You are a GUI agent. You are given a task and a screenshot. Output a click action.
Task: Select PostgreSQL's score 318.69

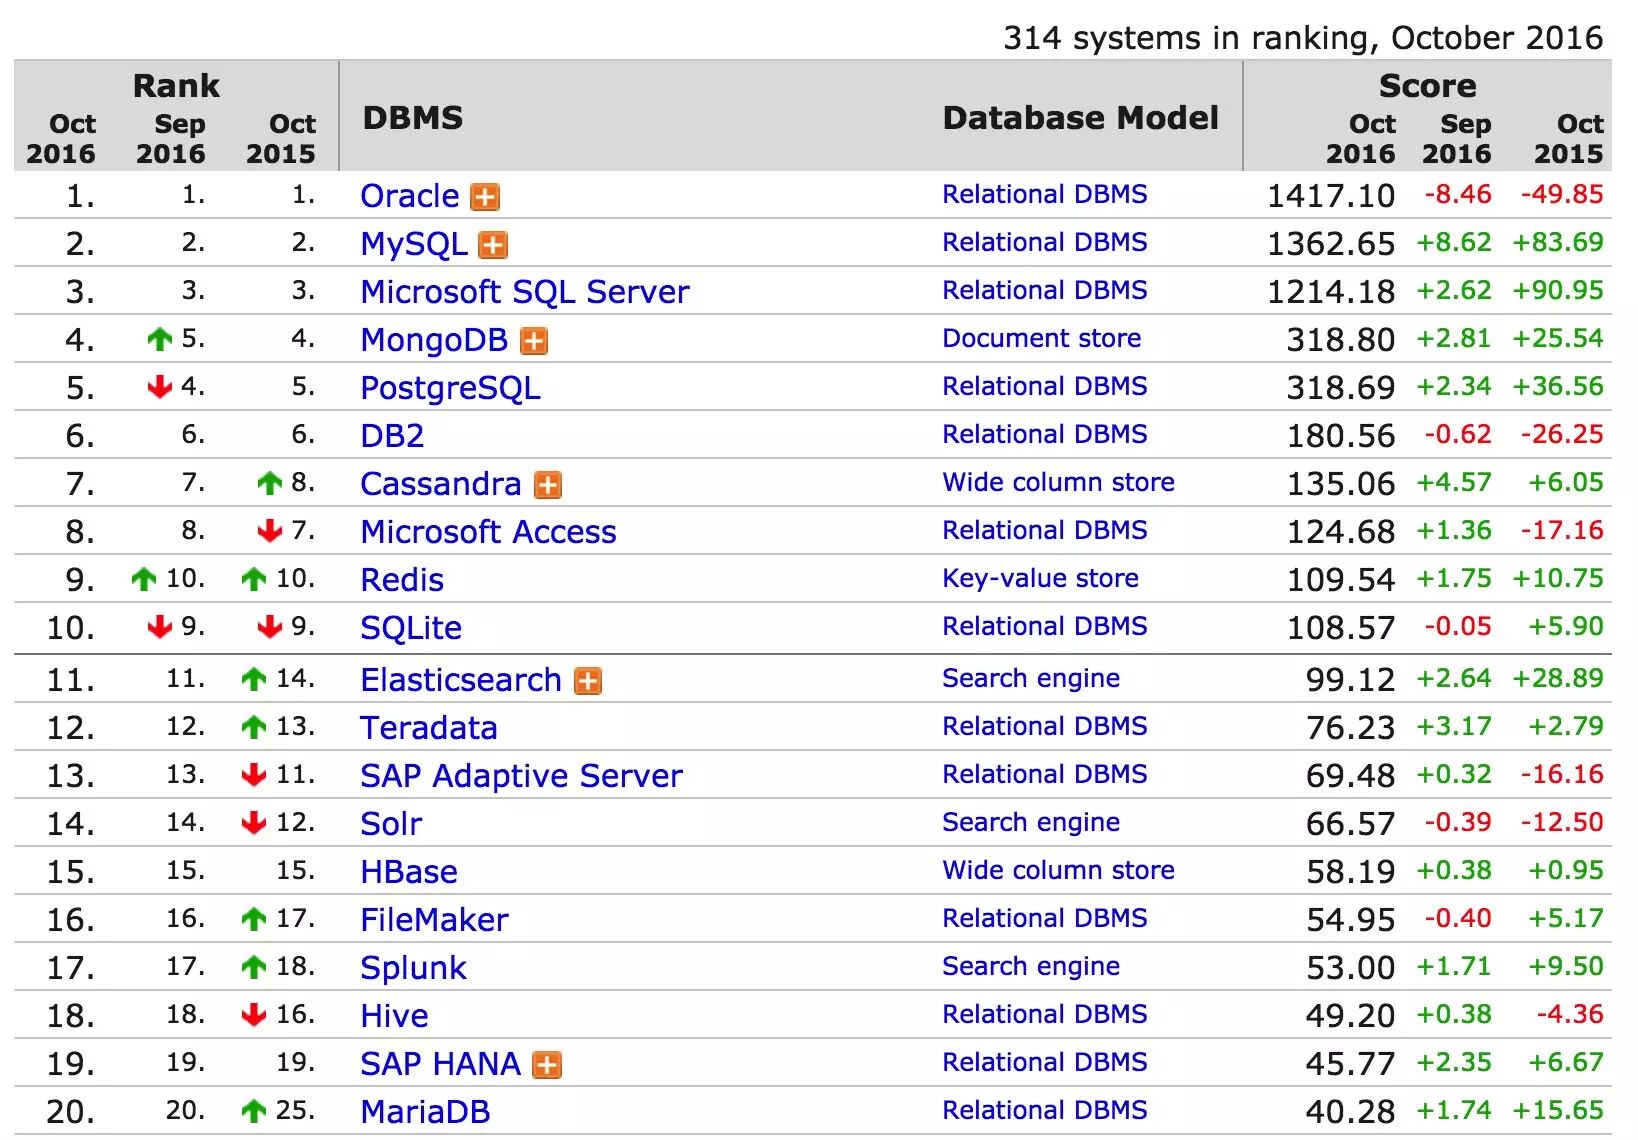pos(1341,388)
